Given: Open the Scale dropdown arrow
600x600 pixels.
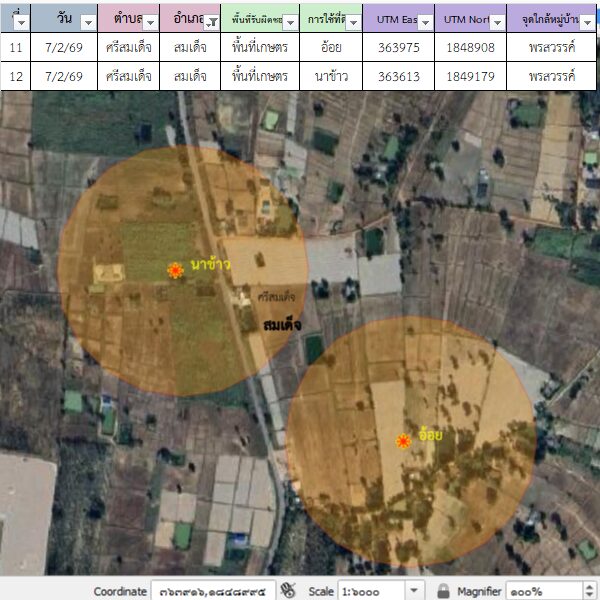Looking at the screenshot, I should click(x=416, y=591).
